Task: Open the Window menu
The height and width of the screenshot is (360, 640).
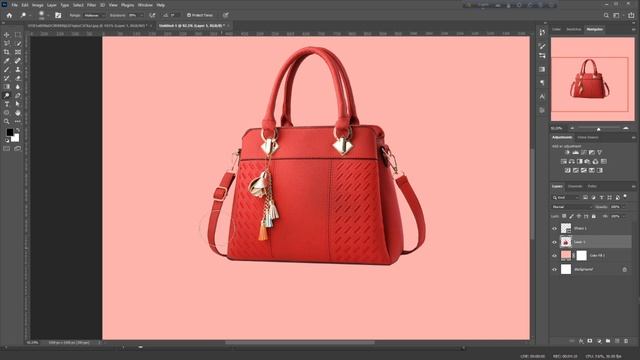Action: (x=145, y=5)
